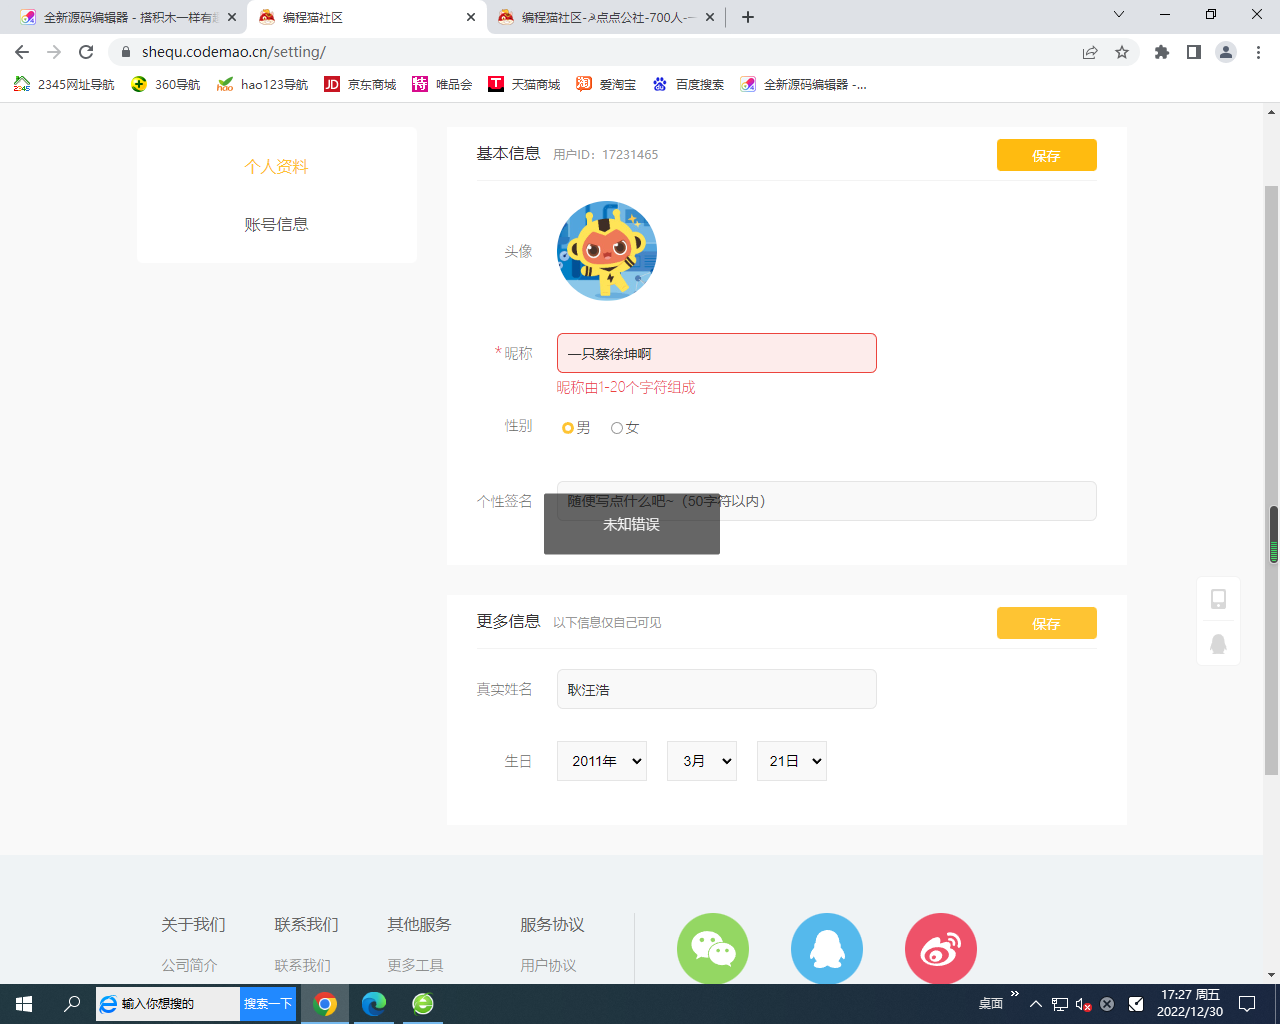Close the 全新源码编辑器 tab

point(232,17)
